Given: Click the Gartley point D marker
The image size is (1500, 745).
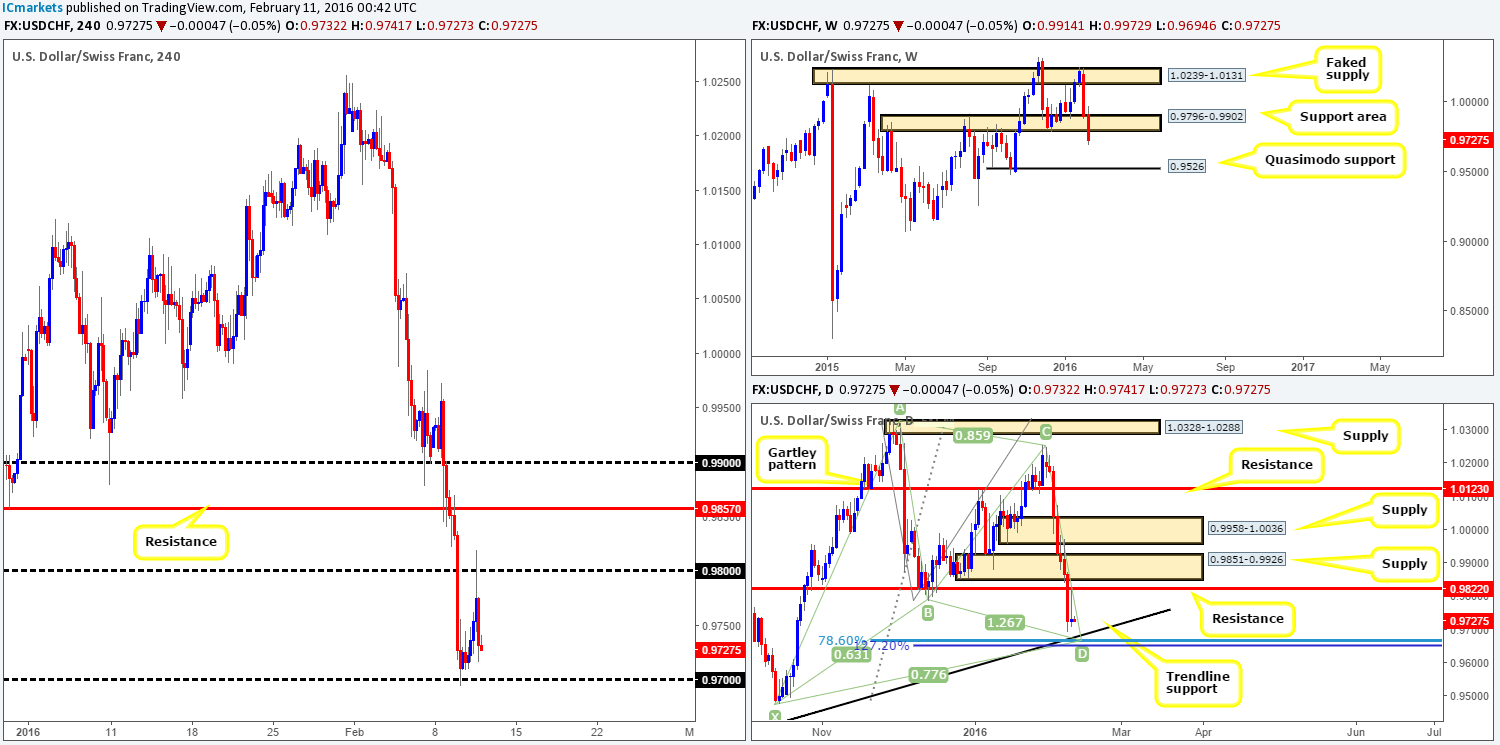Looking at the screenshot, I should [1081, 654].
